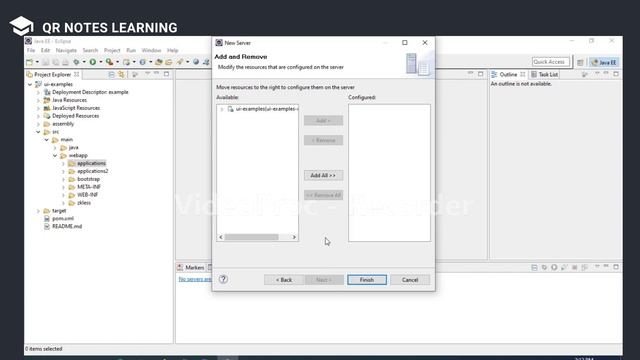Click the Debug bug icon in toolbar
The height and width of the screenshot is (360, 640).
(x=76, y=62)
